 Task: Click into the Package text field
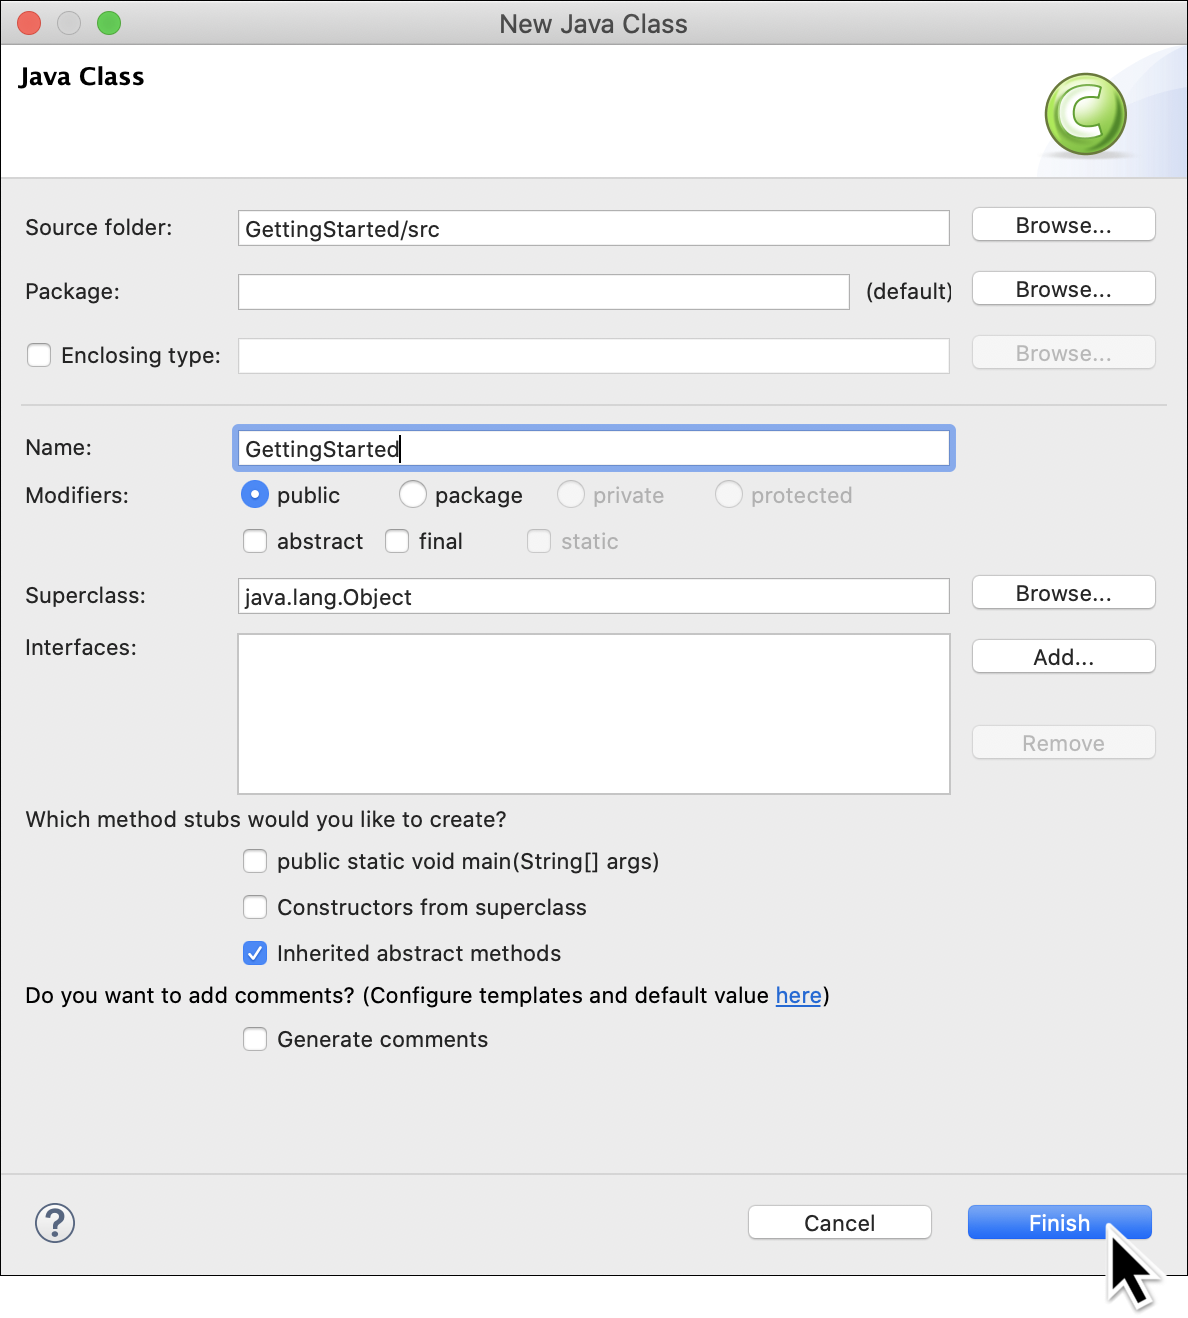pos(543,292)
